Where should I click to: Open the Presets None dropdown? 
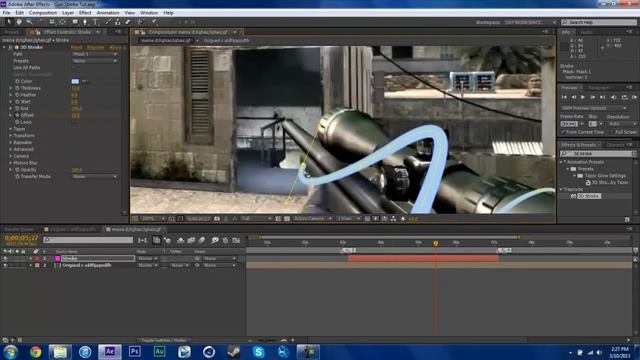coord(95,61)
